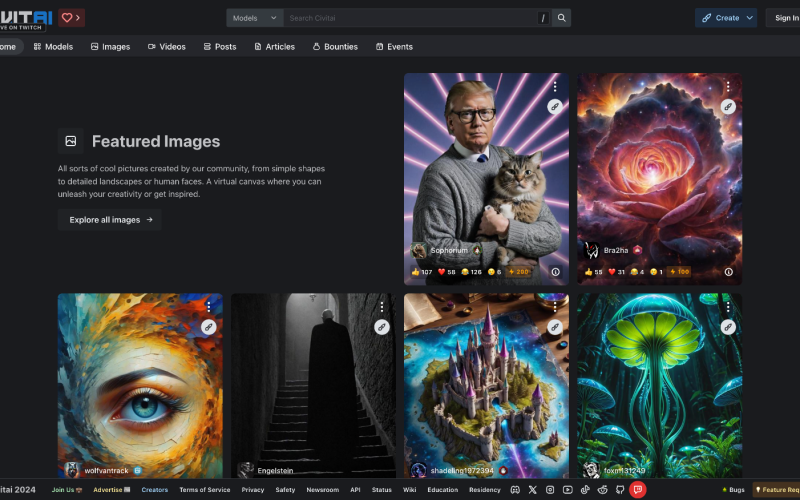The height and width of the screenshot is (500, 800).
Task: Open the three-dot menu on Sophorium's image
Action: 555,87
